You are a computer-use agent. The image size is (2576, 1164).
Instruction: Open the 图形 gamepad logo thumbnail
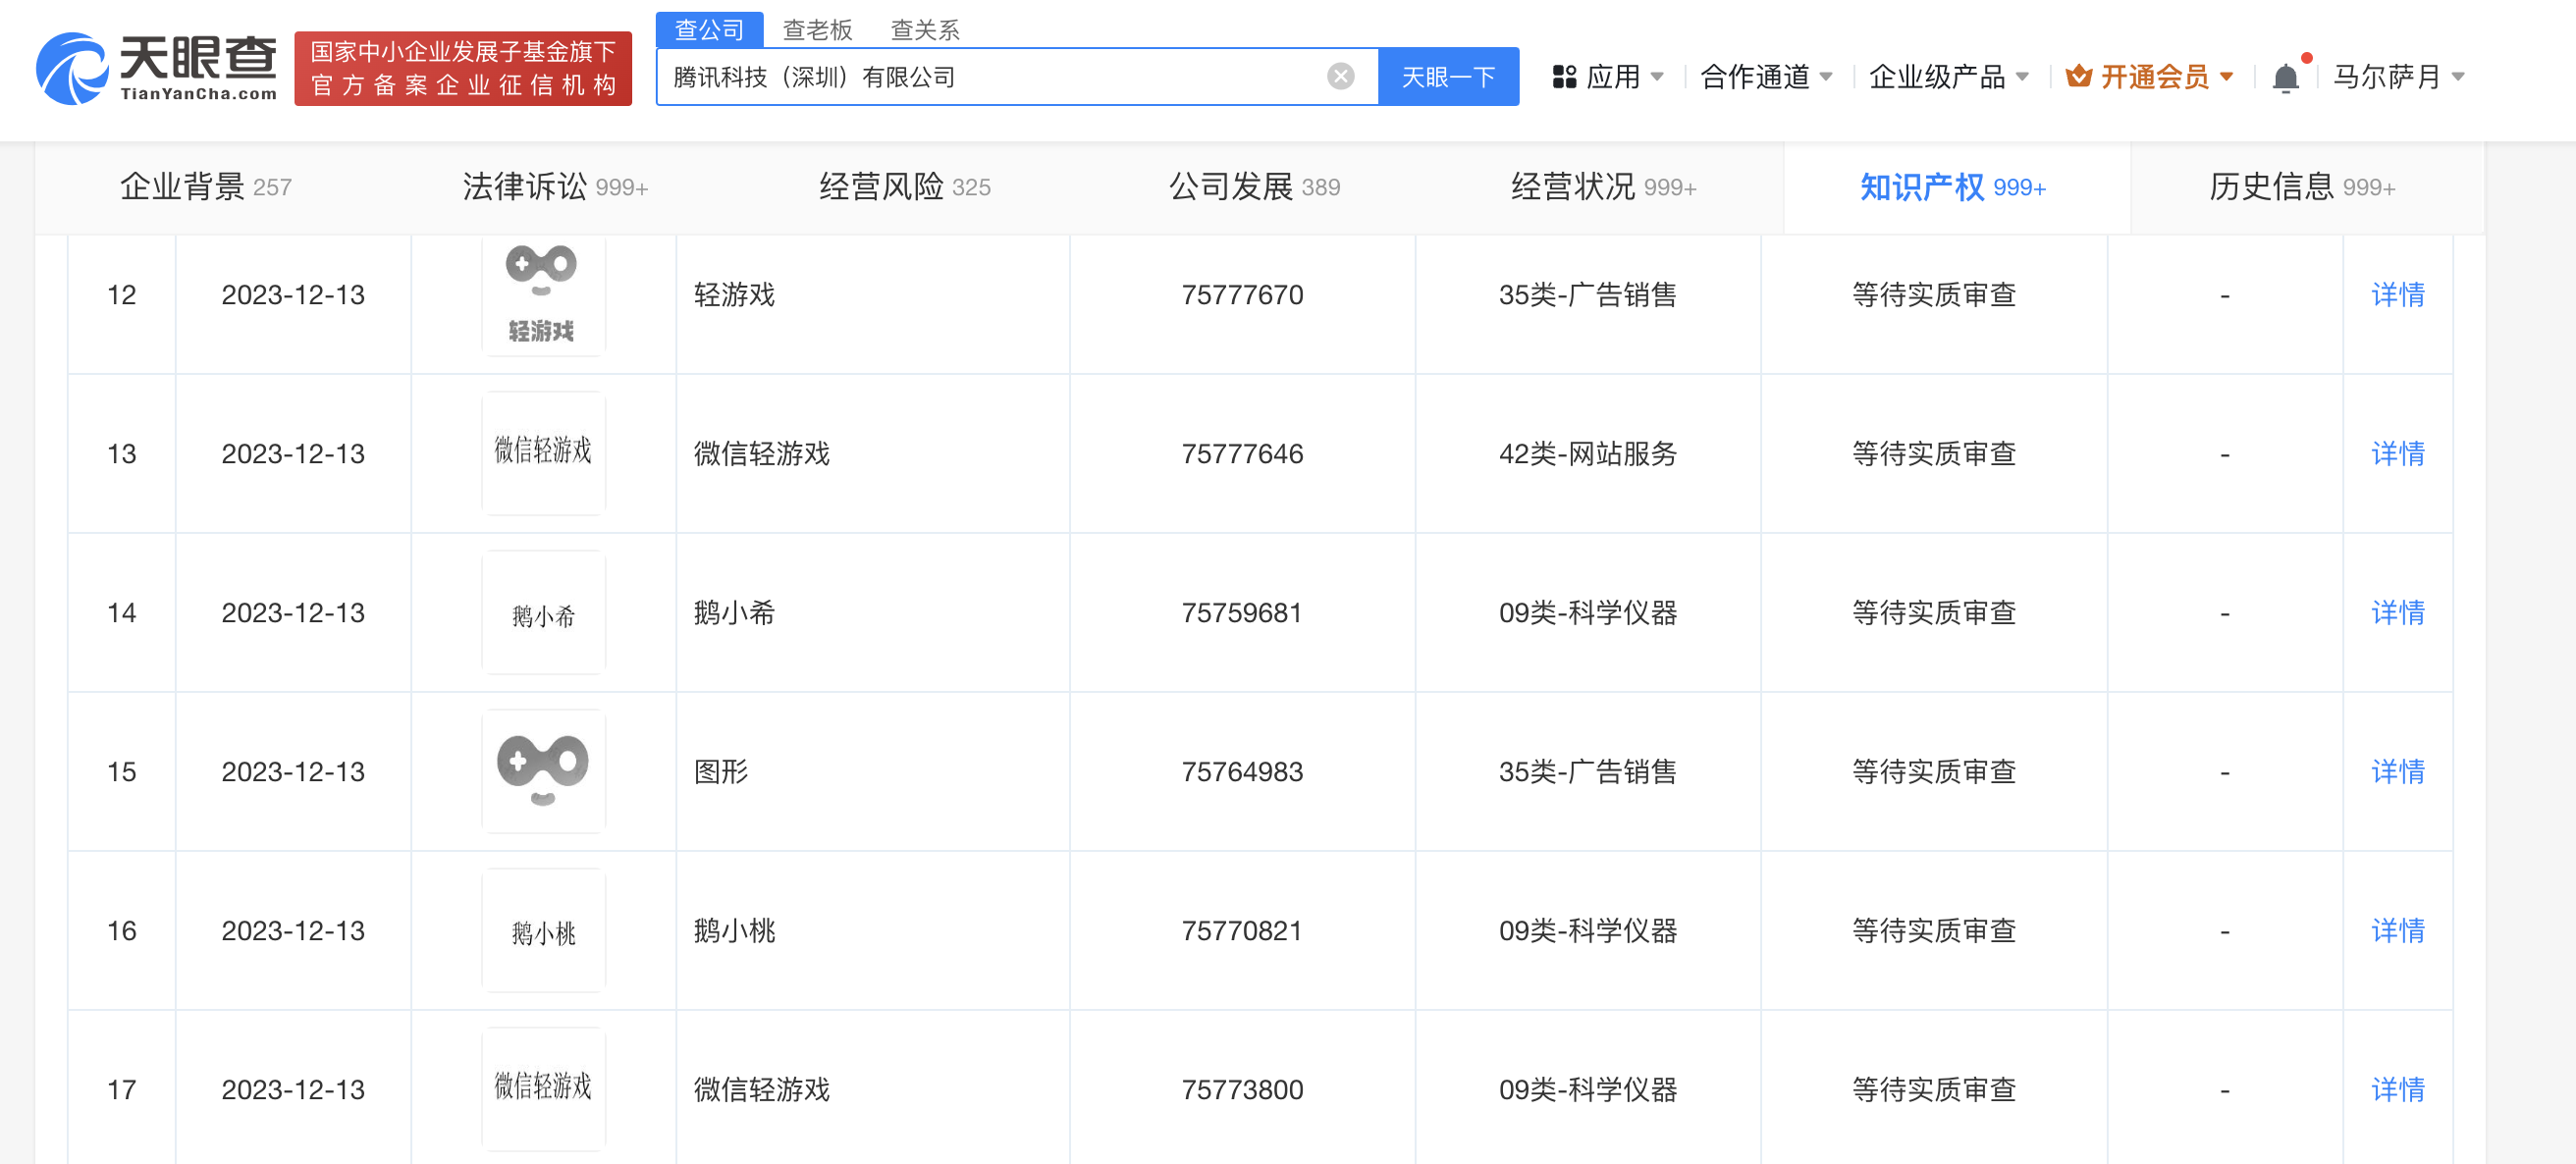point(543,771)
